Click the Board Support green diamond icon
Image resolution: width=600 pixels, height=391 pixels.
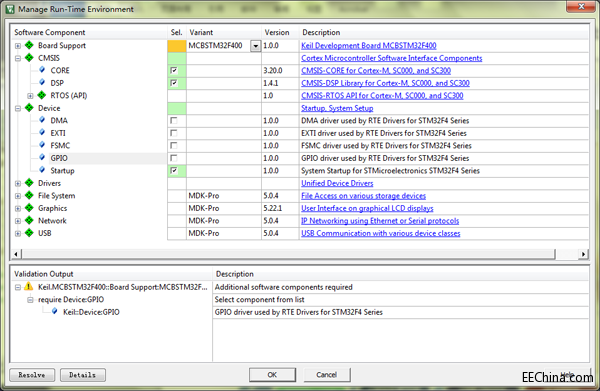click(29, 45)
